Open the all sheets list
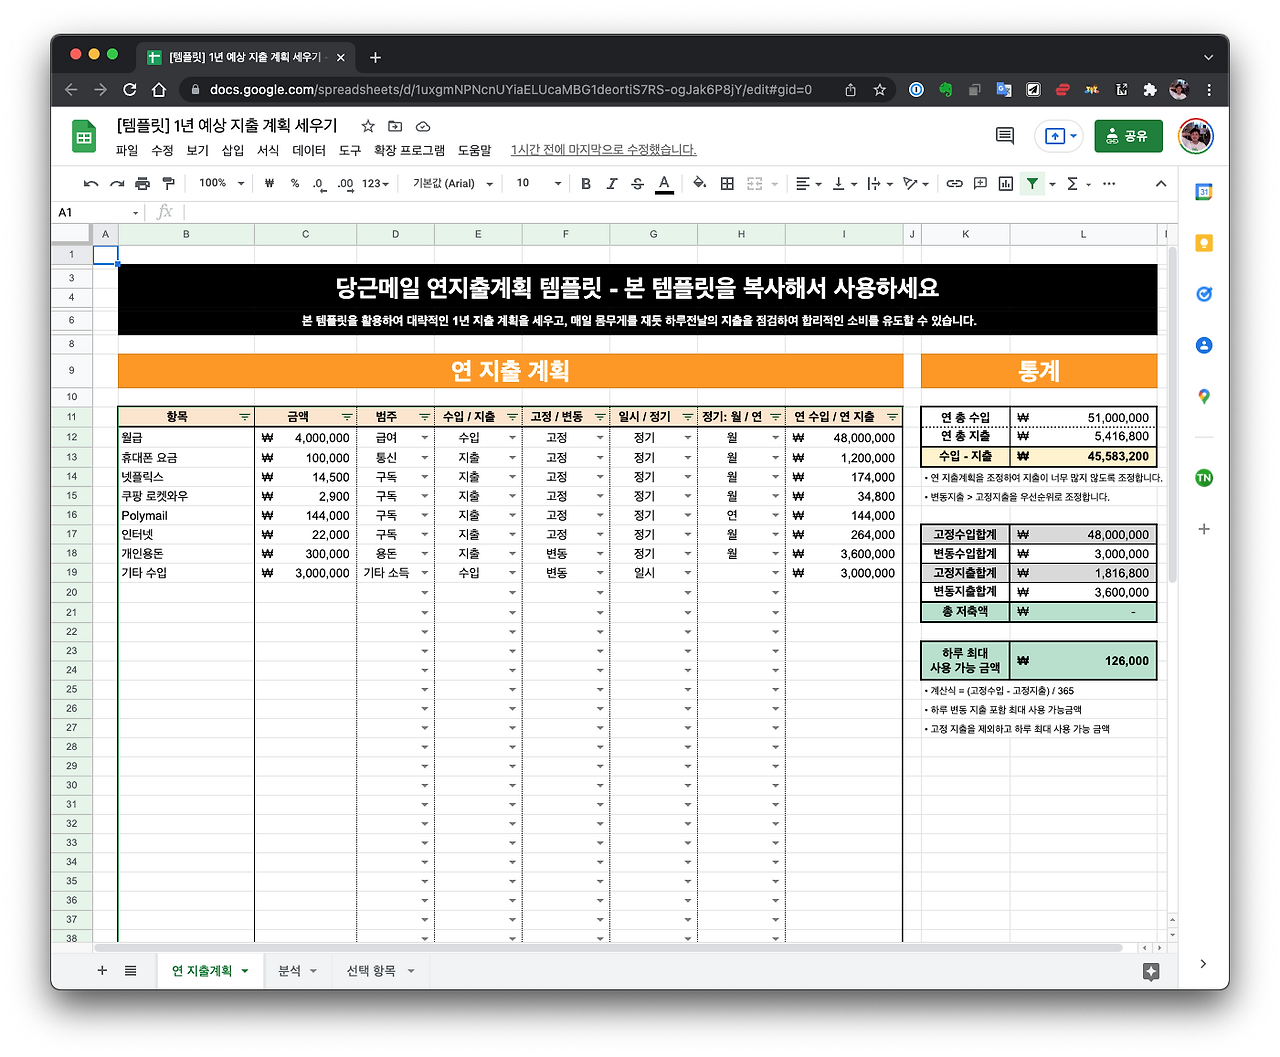 coord(130,971)
